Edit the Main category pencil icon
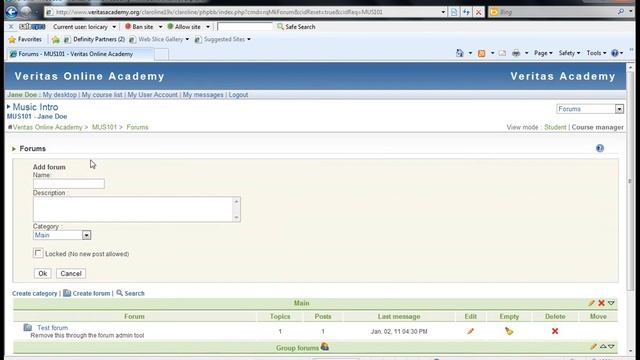This screenshot has width=640, height=360. pos(591,303)
